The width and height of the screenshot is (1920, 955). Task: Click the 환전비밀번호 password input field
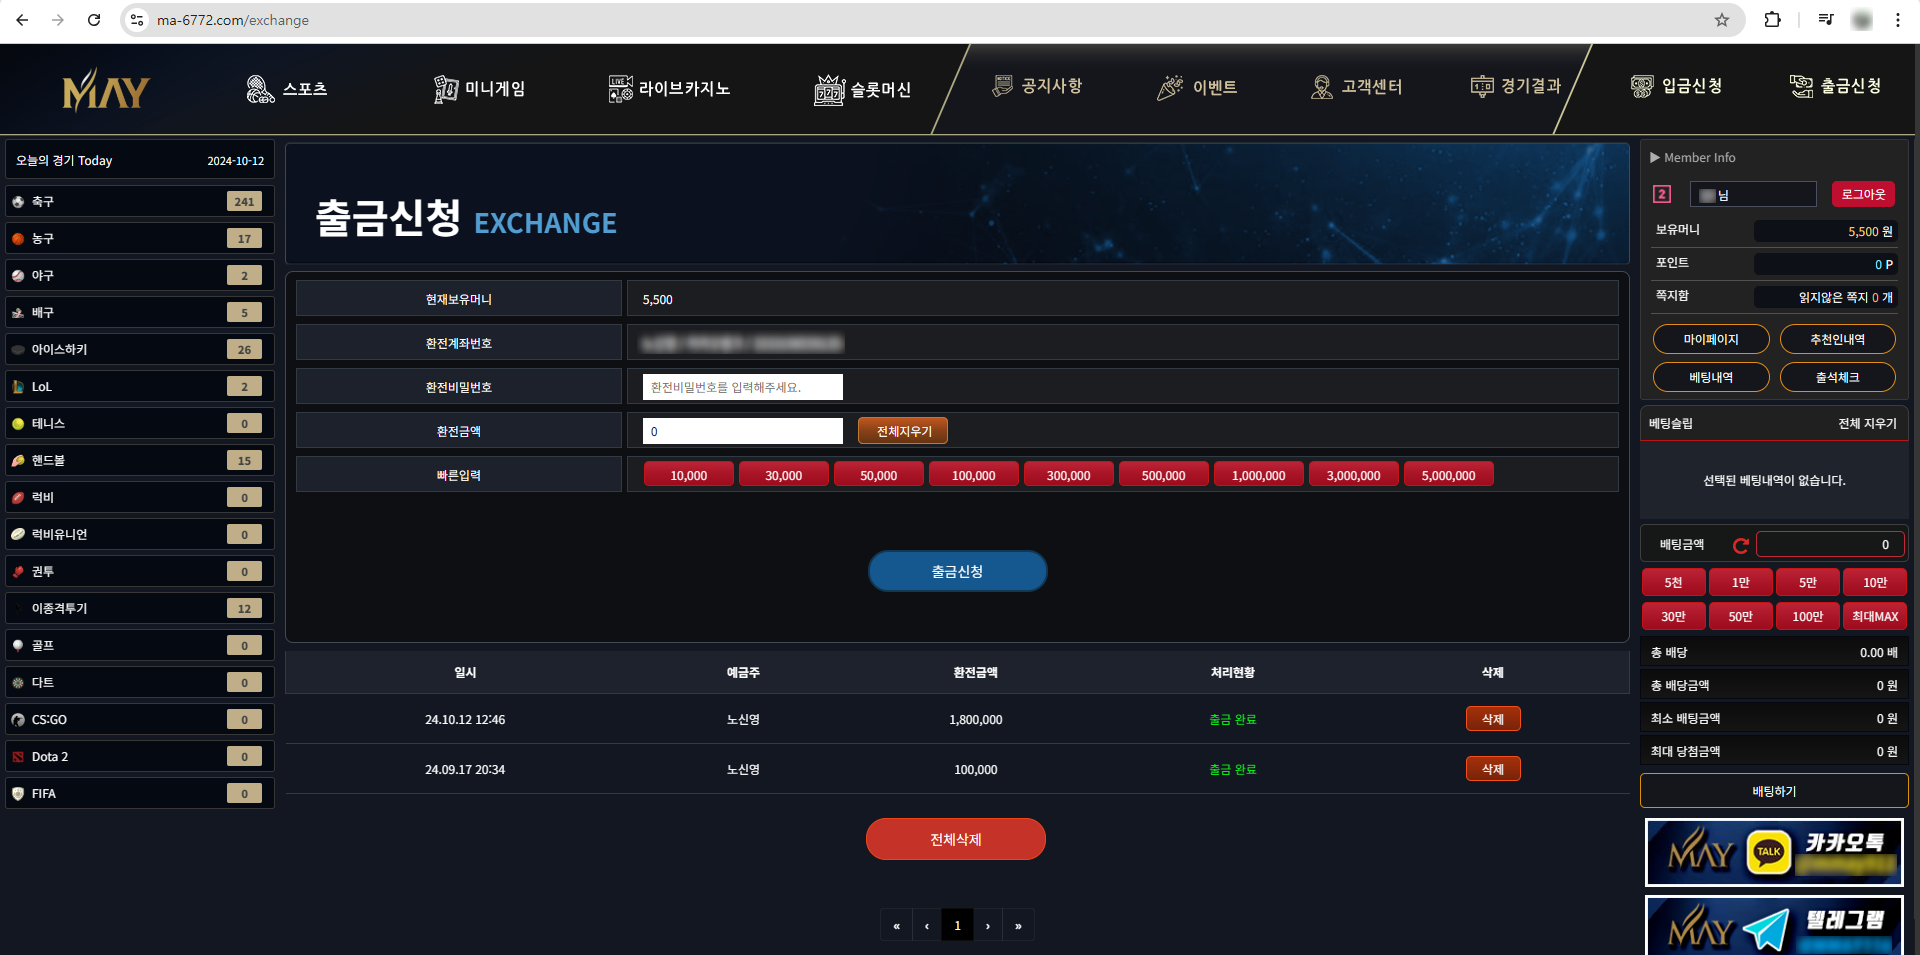pos(743,387)
